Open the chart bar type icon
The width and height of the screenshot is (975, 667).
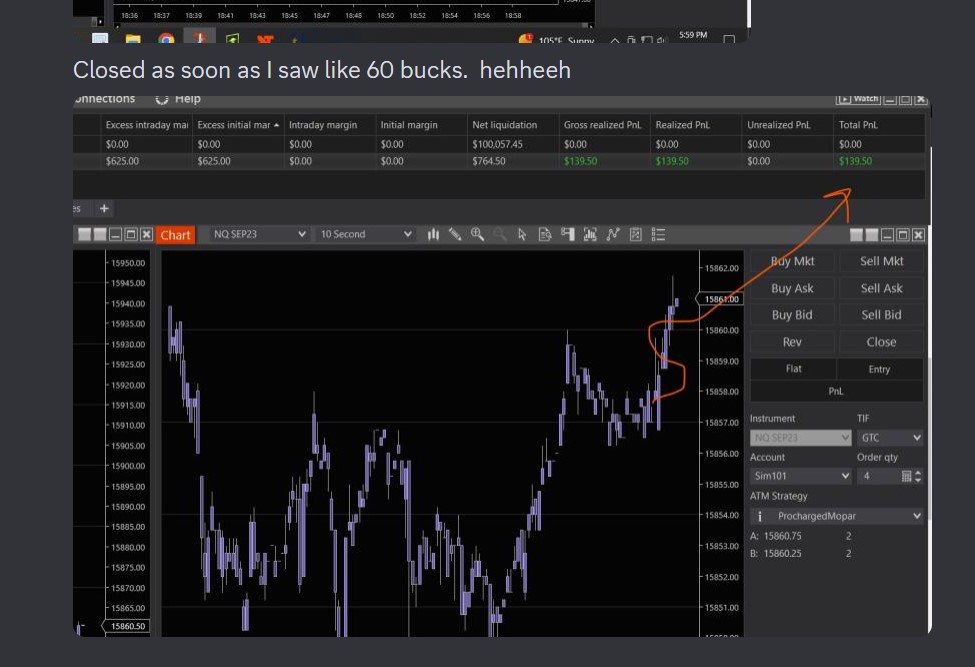433,234
